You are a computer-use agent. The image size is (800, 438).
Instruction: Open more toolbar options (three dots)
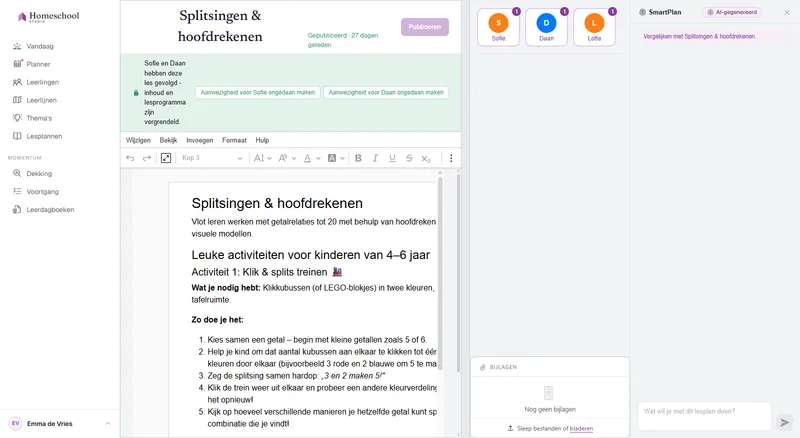point(451,158)
